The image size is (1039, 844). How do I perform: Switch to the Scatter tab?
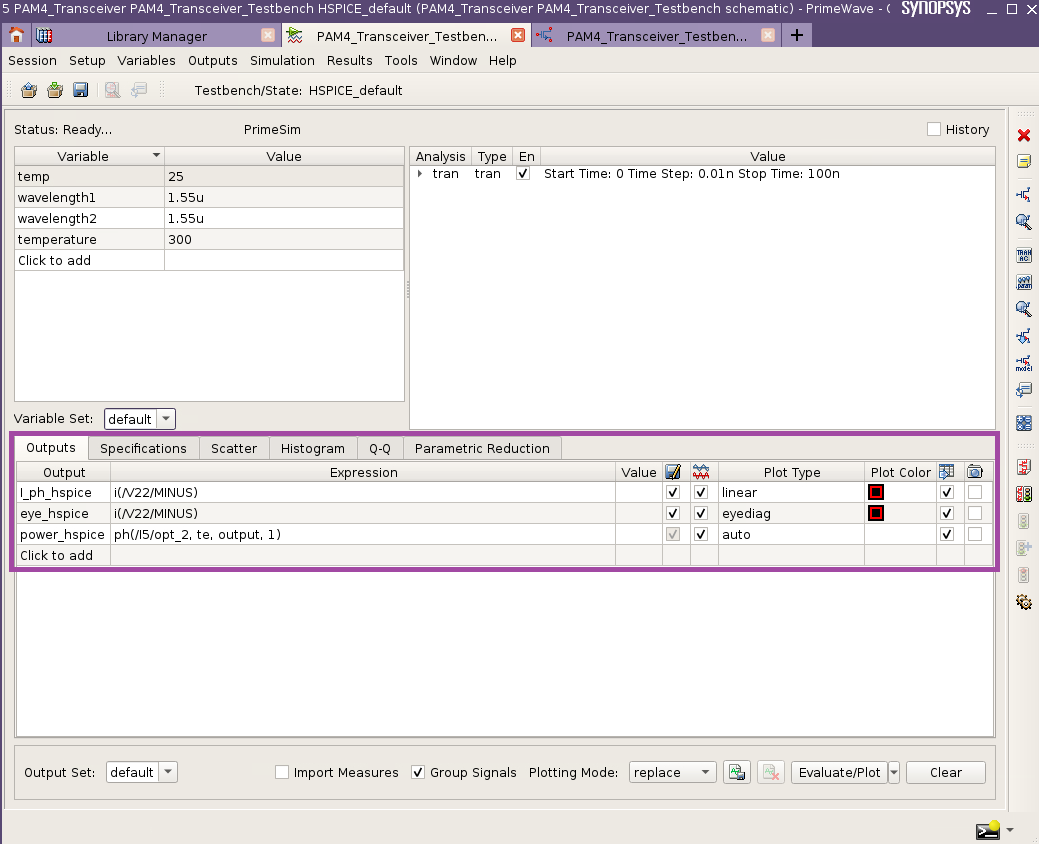click(x=234, y=448)
